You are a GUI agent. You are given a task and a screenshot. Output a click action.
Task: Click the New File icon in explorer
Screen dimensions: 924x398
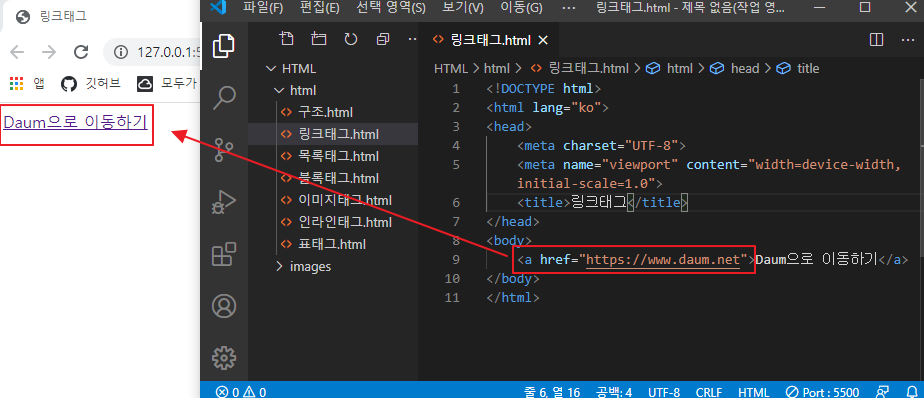(x=287, y=40)
